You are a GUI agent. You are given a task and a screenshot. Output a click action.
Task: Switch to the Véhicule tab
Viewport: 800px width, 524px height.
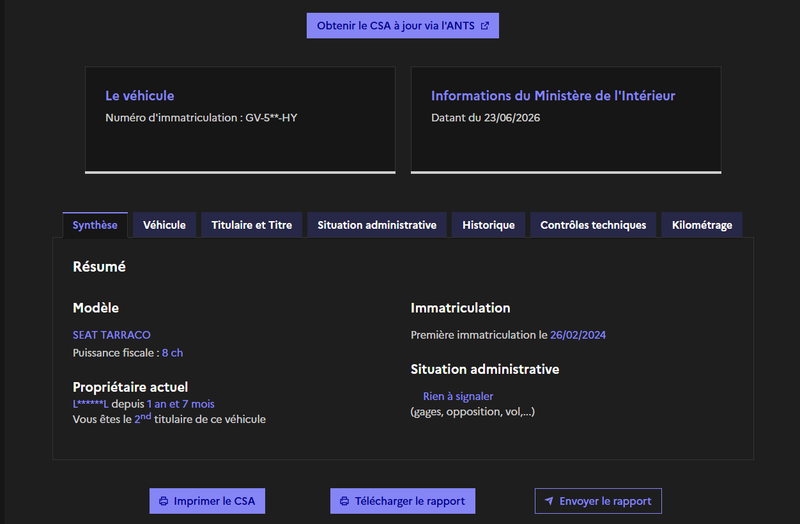point(164,225)
